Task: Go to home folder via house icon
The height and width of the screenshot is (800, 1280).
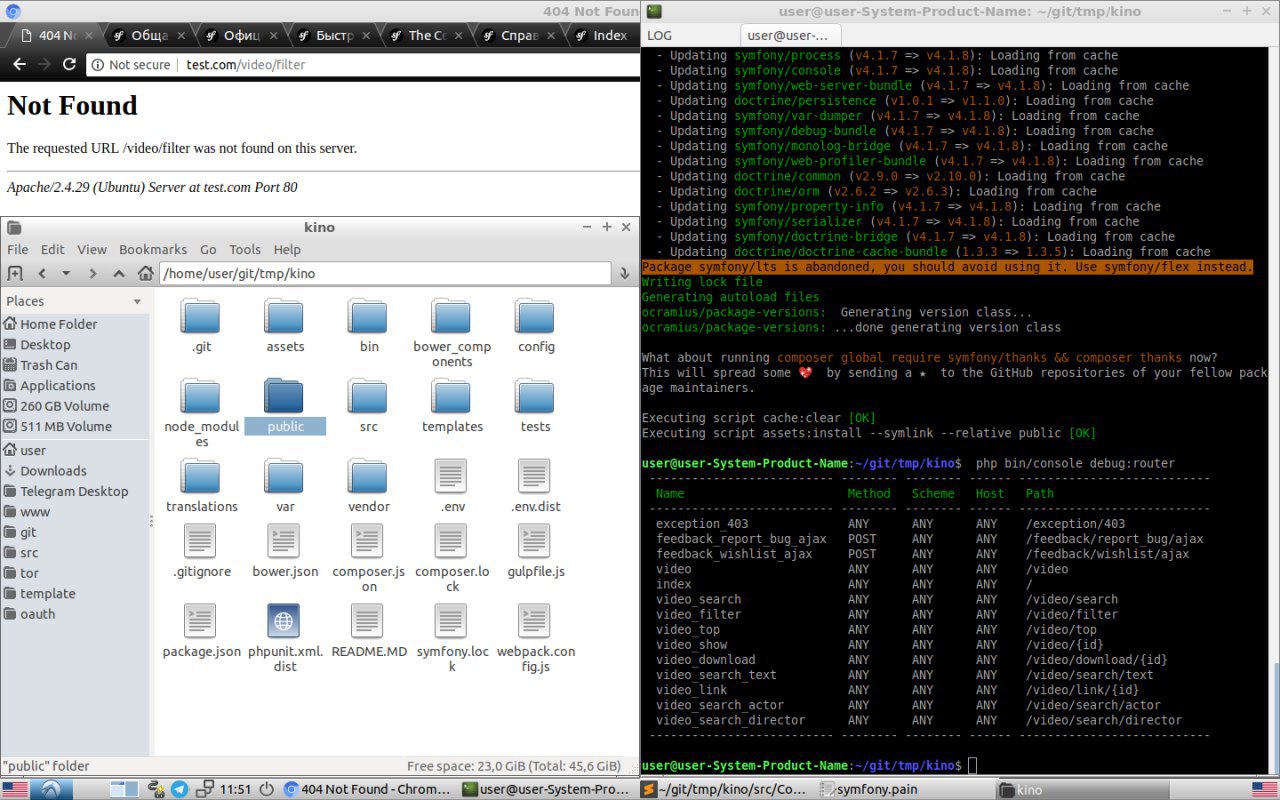Action: [145, 273]
